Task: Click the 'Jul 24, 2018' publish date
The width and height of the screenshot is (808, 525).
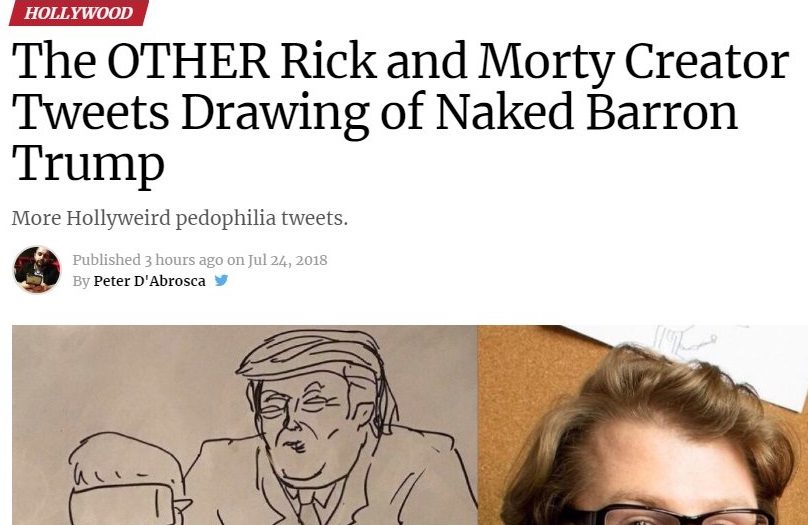Action: 288,260
